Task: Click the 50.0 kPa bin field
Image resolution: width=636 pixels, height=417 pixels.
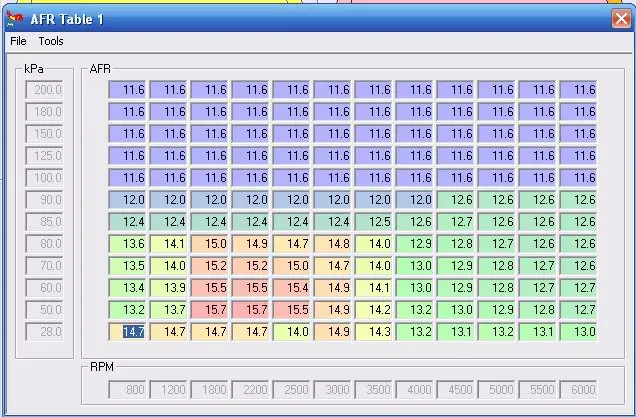Action: (44, 310)
